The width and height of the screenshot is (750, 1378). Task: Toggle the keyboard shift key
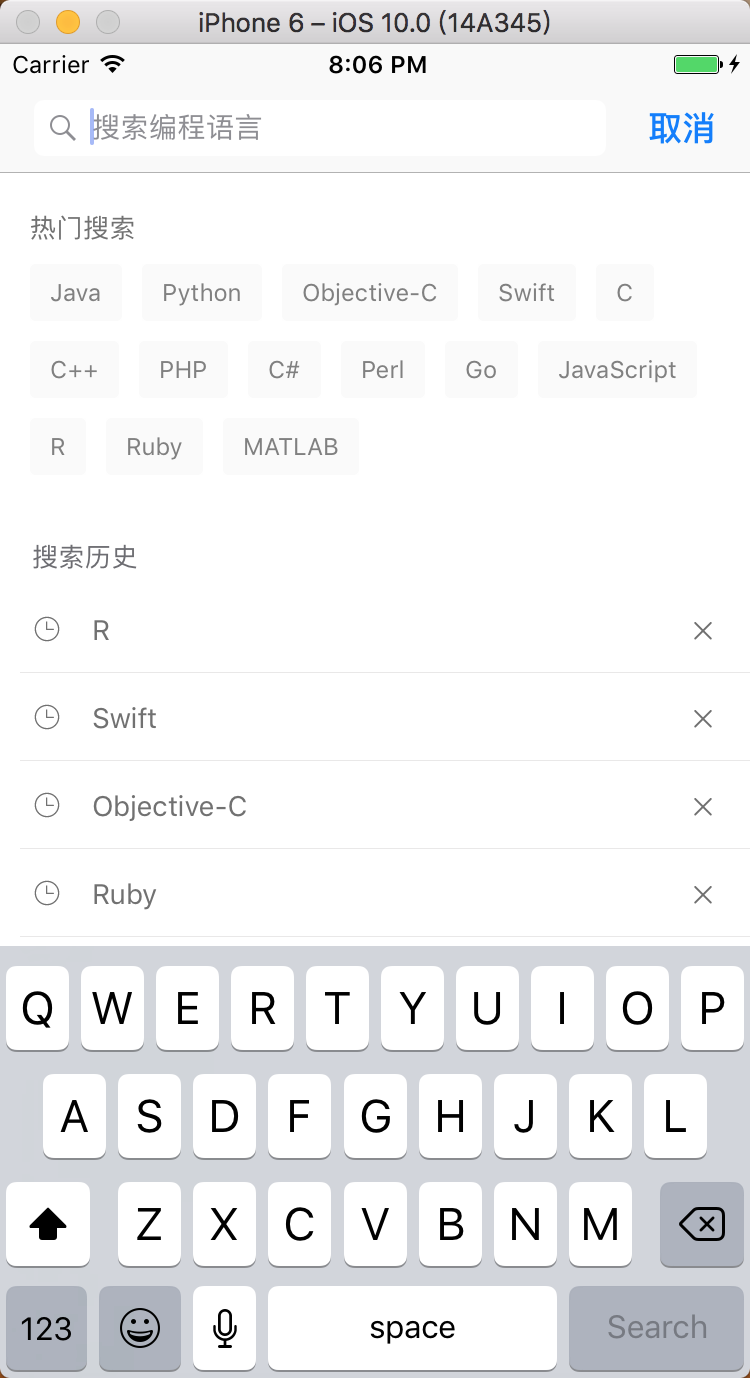coord(48,1224)
